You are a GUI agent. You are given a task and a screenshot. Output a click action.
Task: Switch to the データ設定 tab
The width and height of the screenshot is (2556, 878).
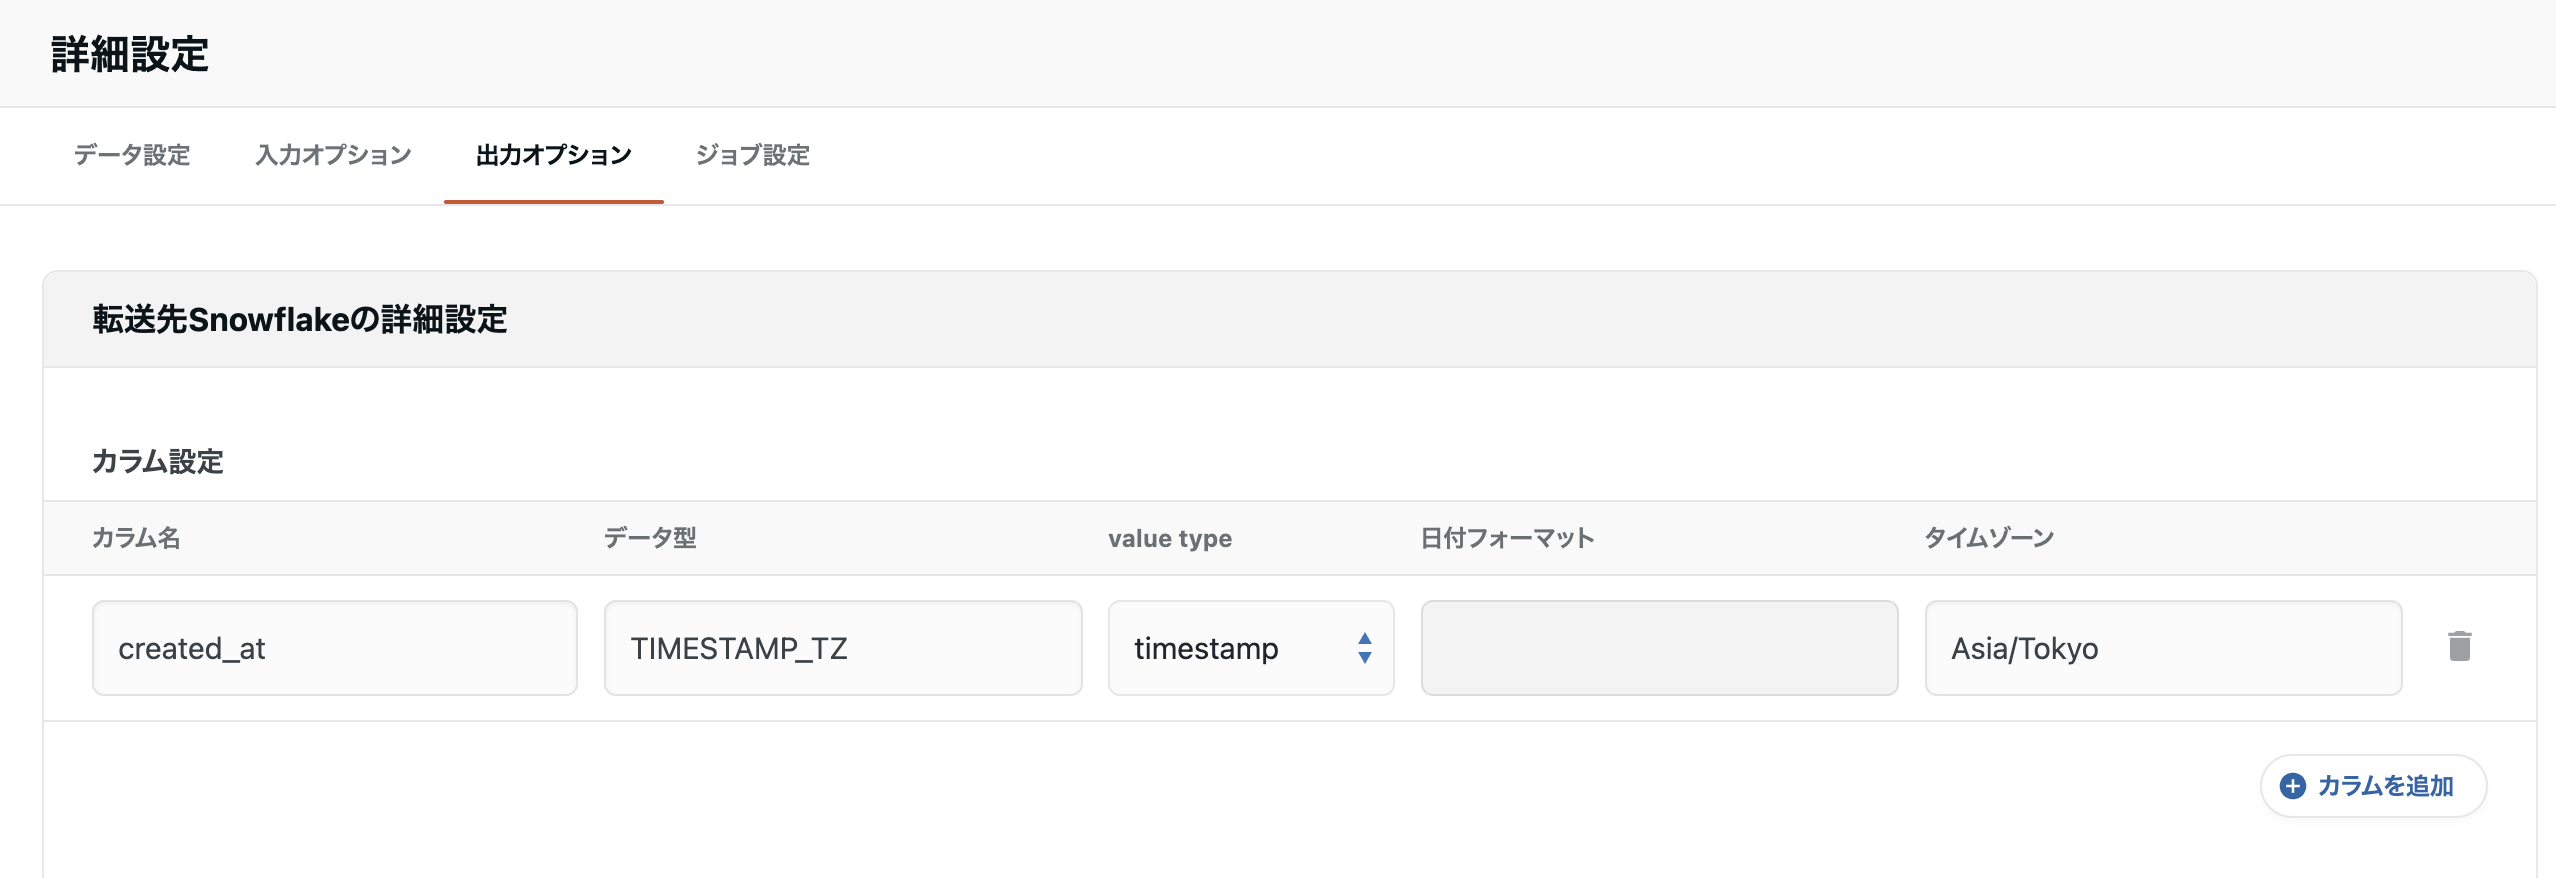[132, 155]
